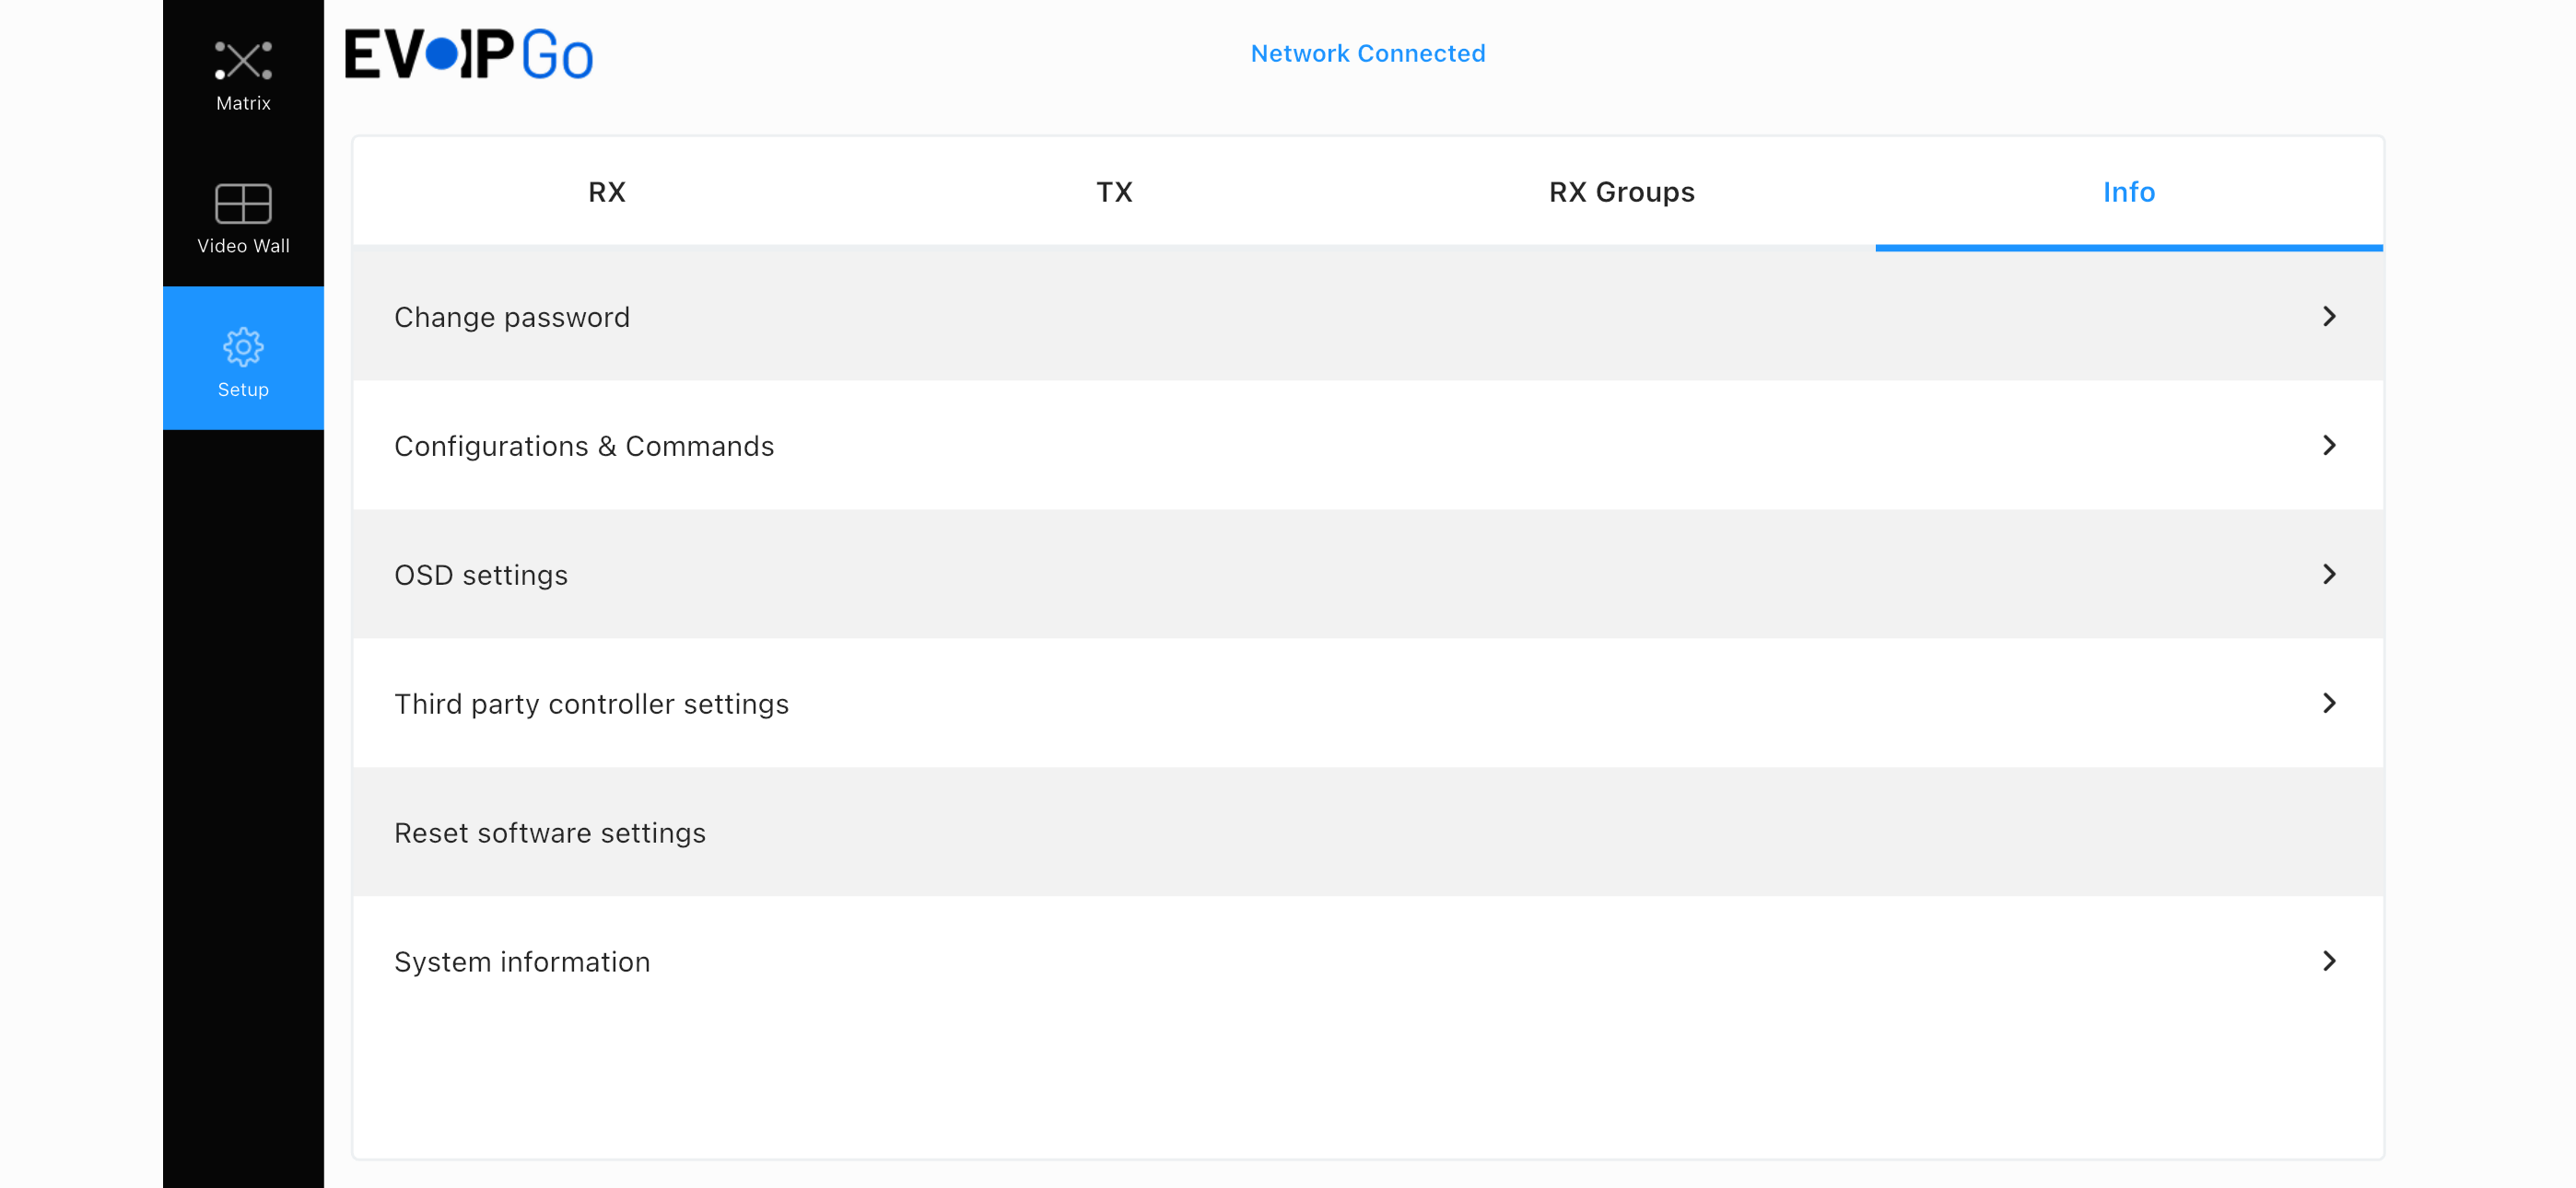The image size is (2576, 1188).
Task: Select the Info tab
Action: point(2129,192)
